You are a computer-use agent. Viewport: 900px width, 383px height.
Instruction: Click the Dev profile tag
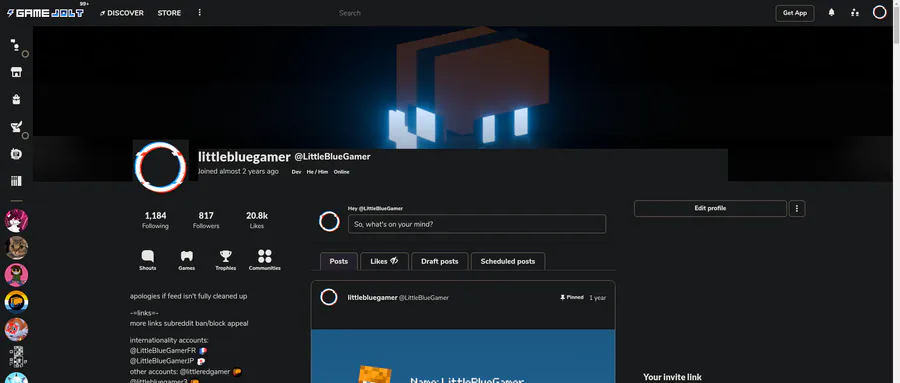tap(296, 172)
